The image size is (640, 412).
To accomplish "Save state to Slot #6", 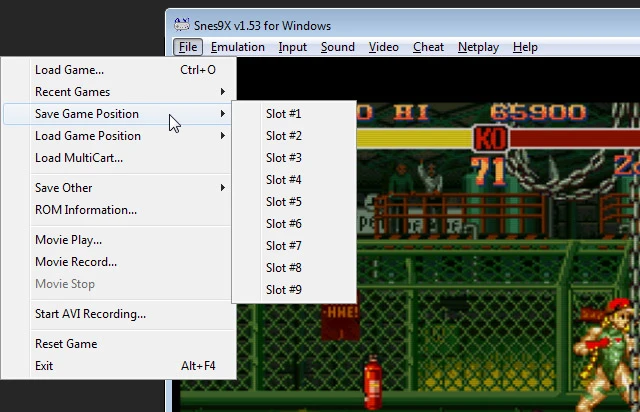I will (x=294, y=224).
